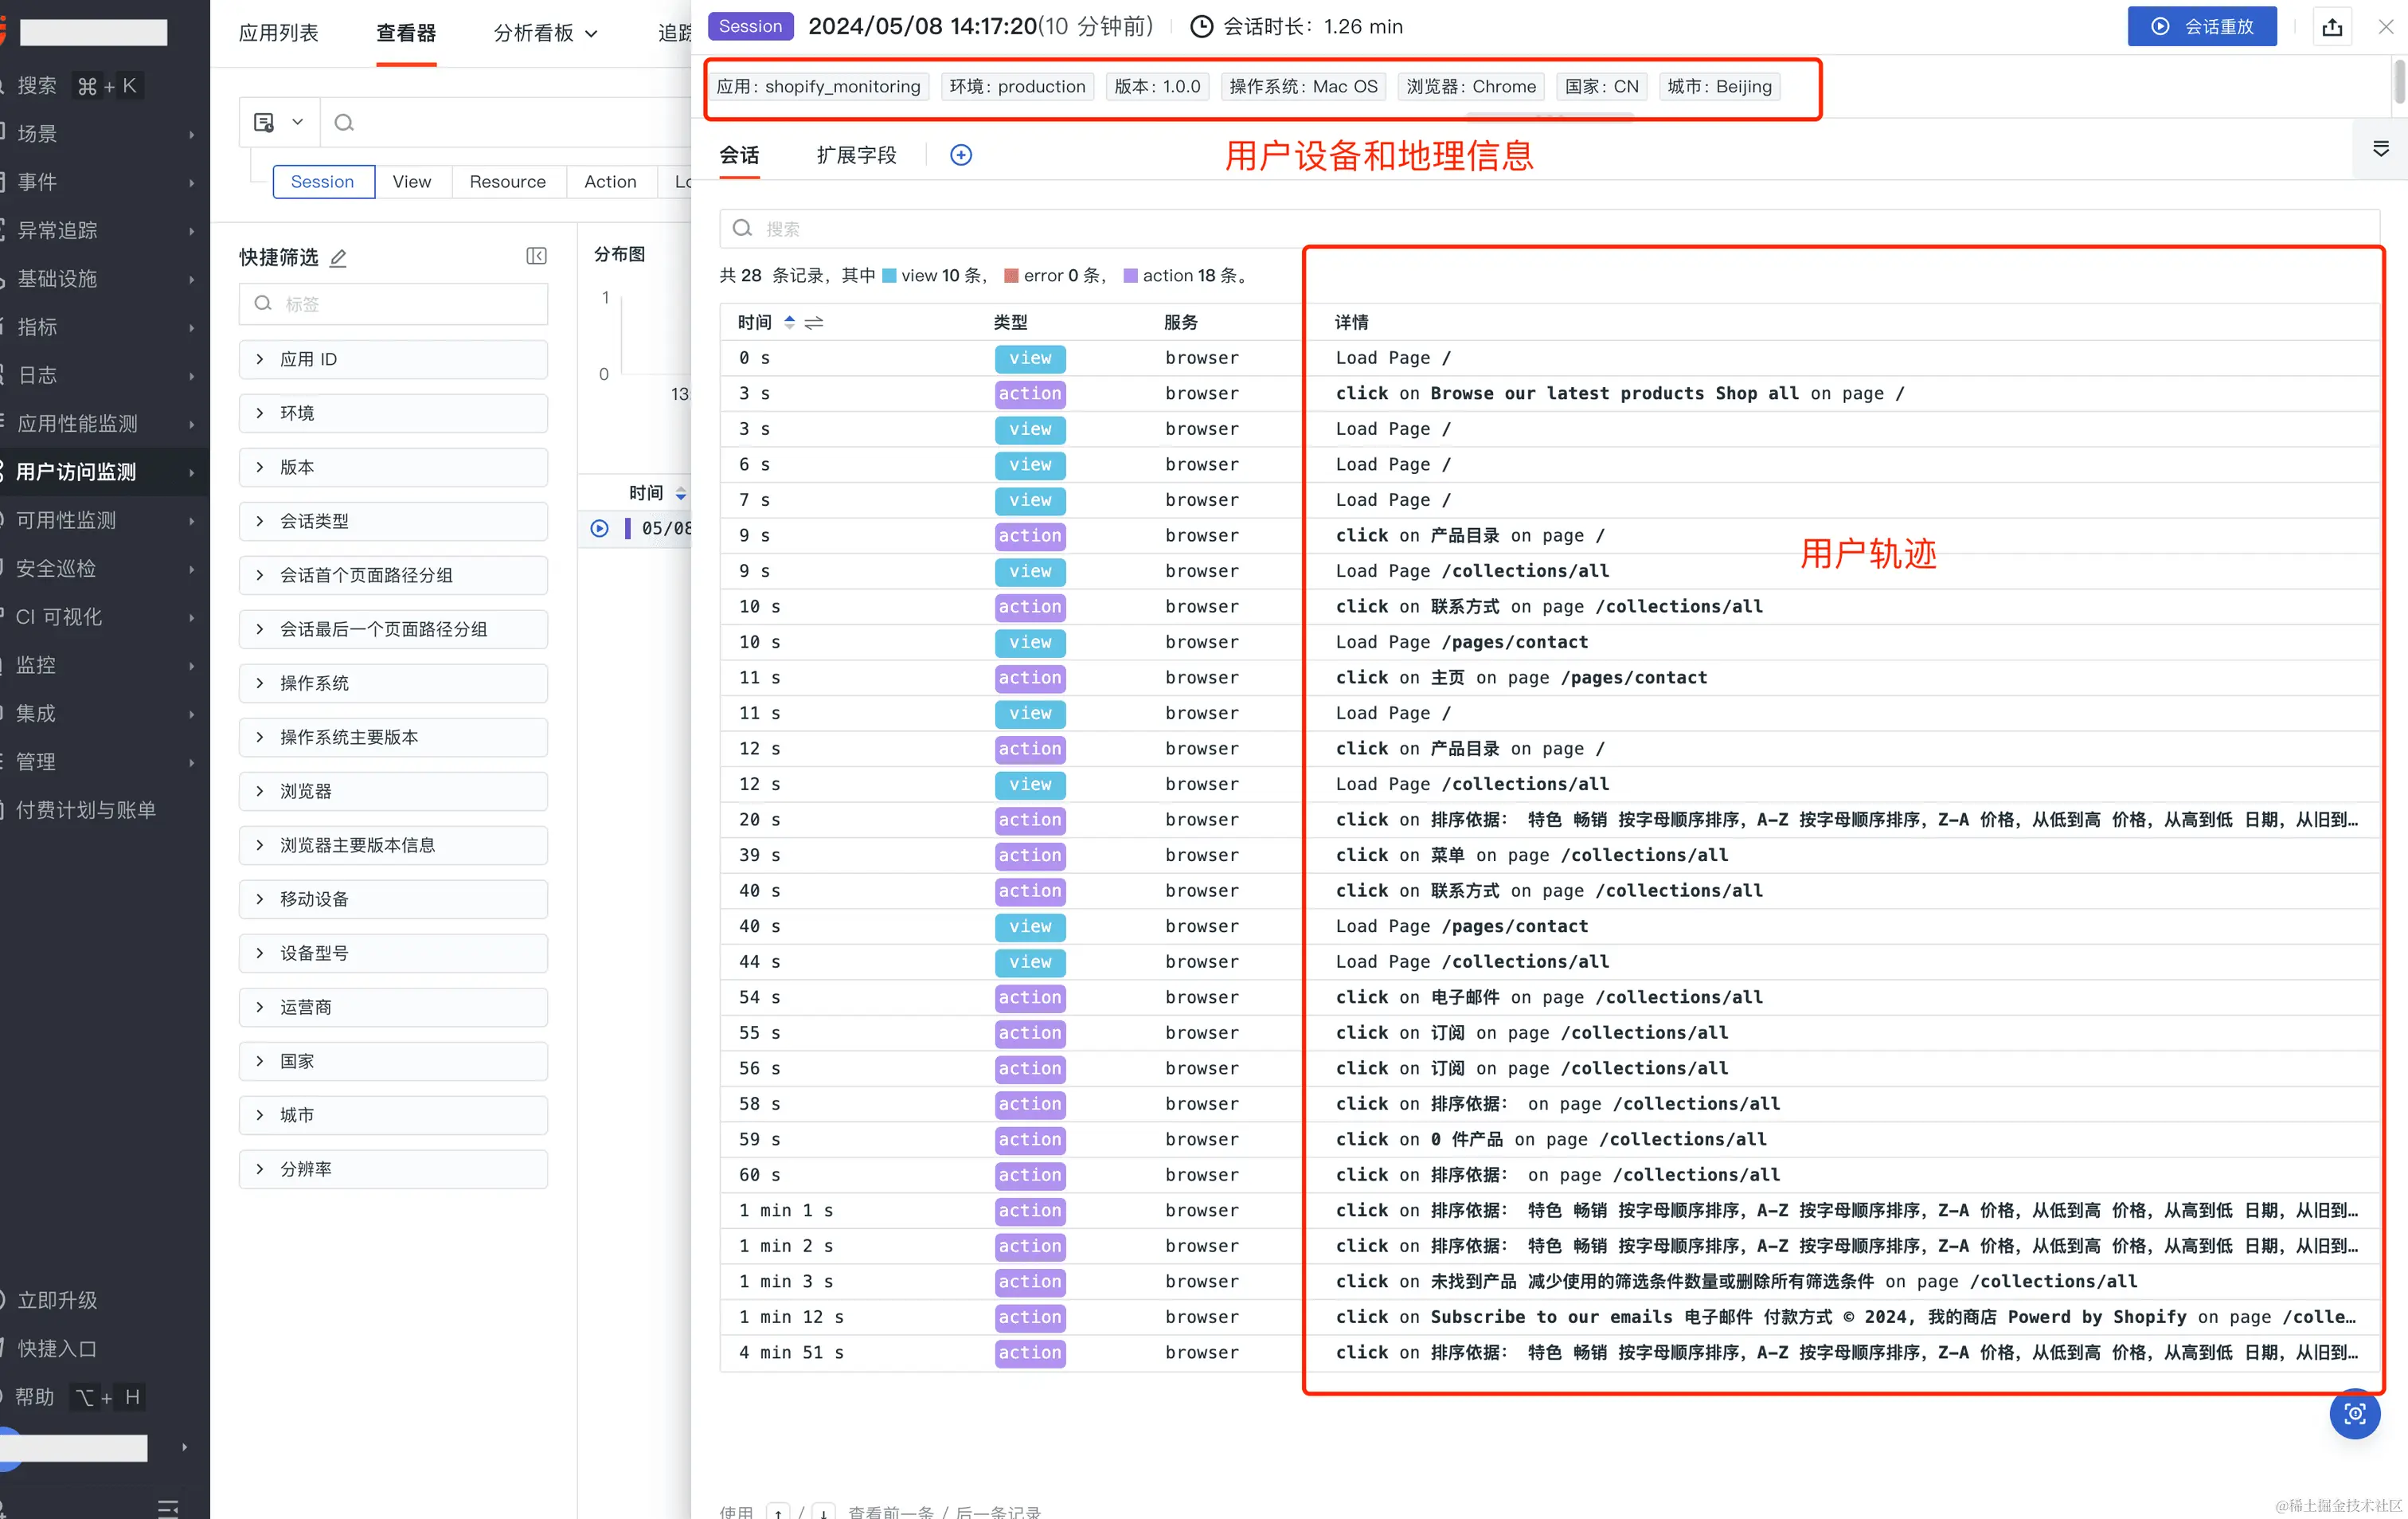This screenshot has height=1519, width=2408.
Task: Click the 搜索 input in session records
Action: (1000, 229)
